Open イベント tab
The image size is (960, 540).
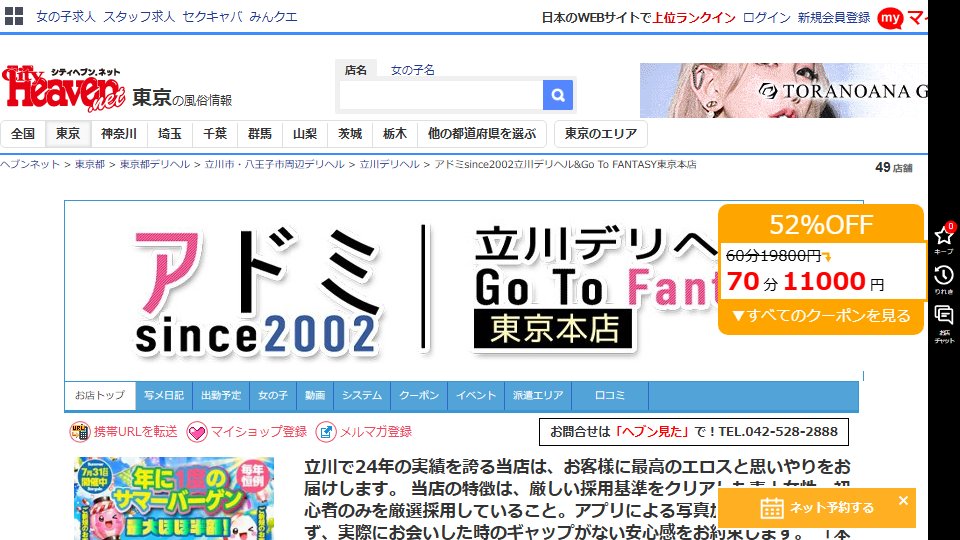(x=476, y=396)
